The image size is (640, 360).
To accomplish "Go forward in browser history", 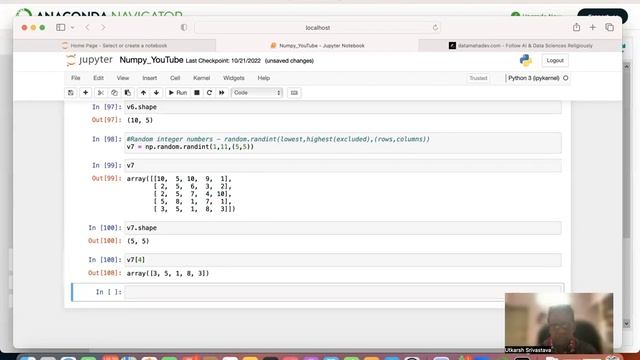I will pos(103,27).
